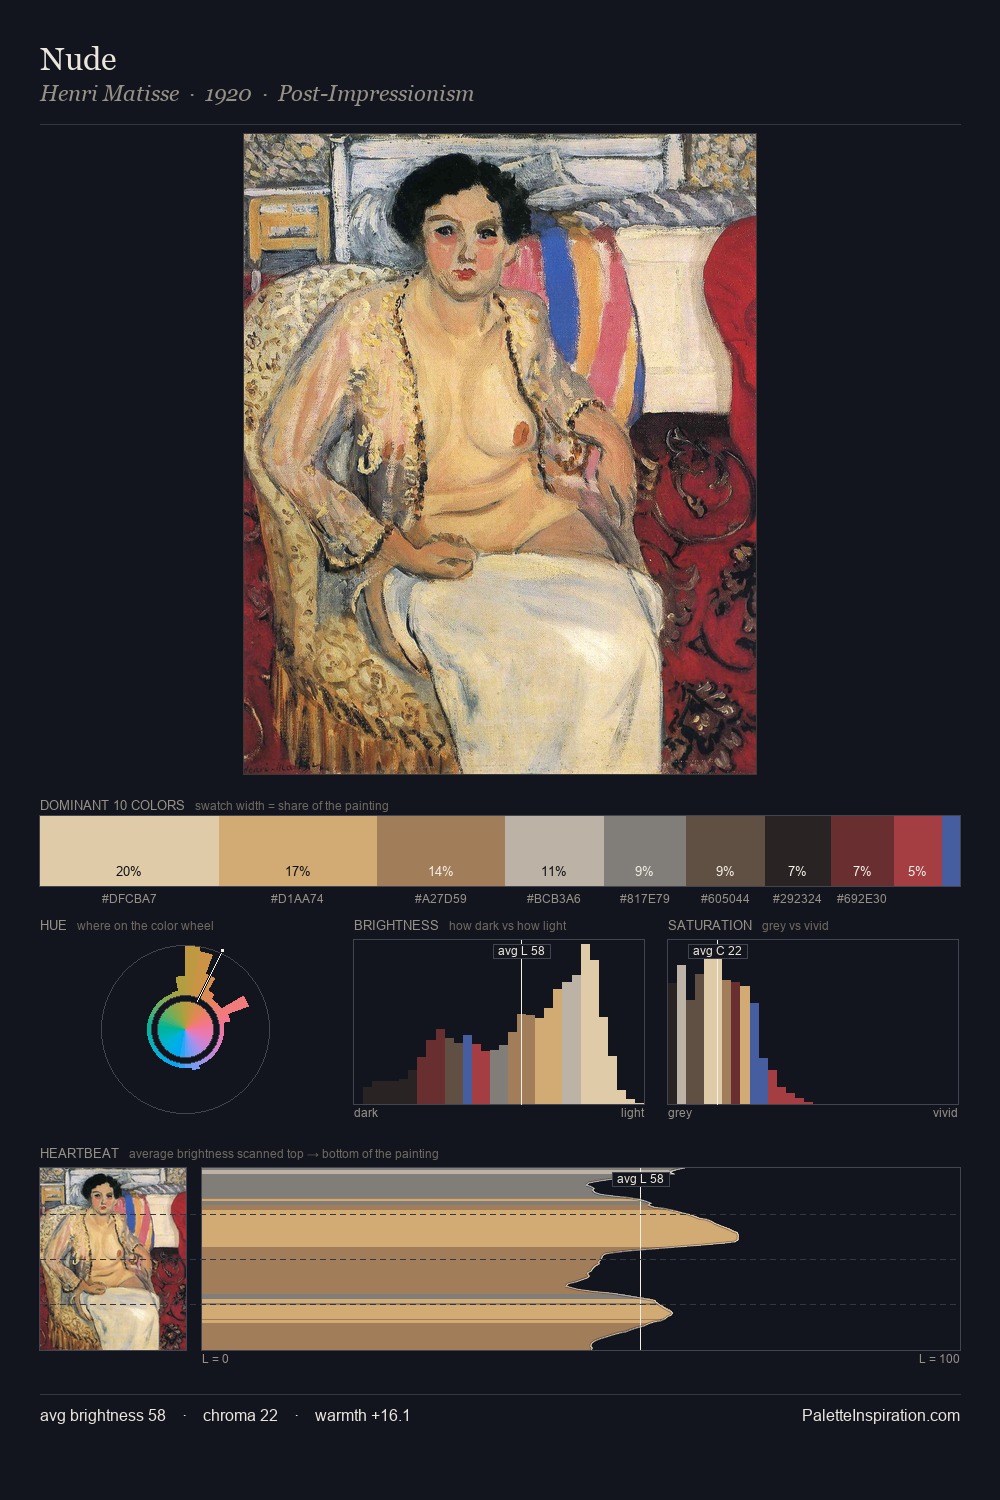Click the 'vivid' saturation axis label

(945, 1113)
